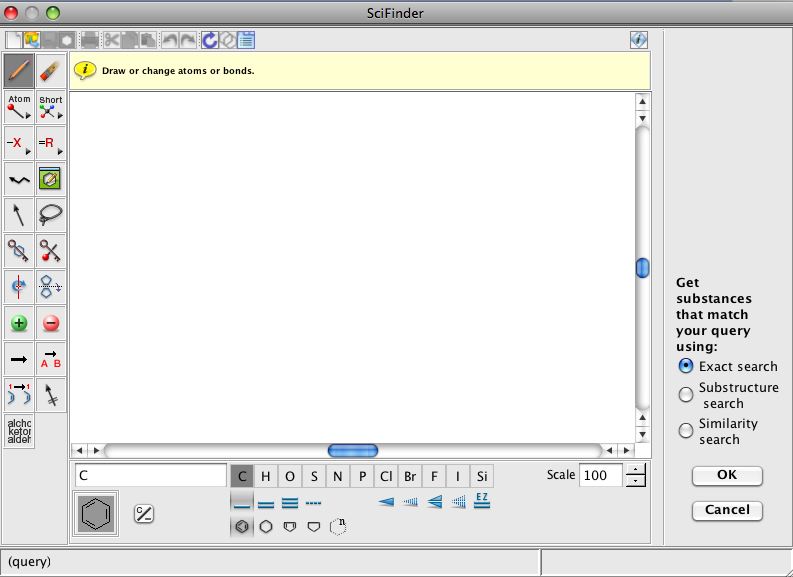793x577 pixels.
Task: Select the red negative charge tool
Action: pos(51,323)
